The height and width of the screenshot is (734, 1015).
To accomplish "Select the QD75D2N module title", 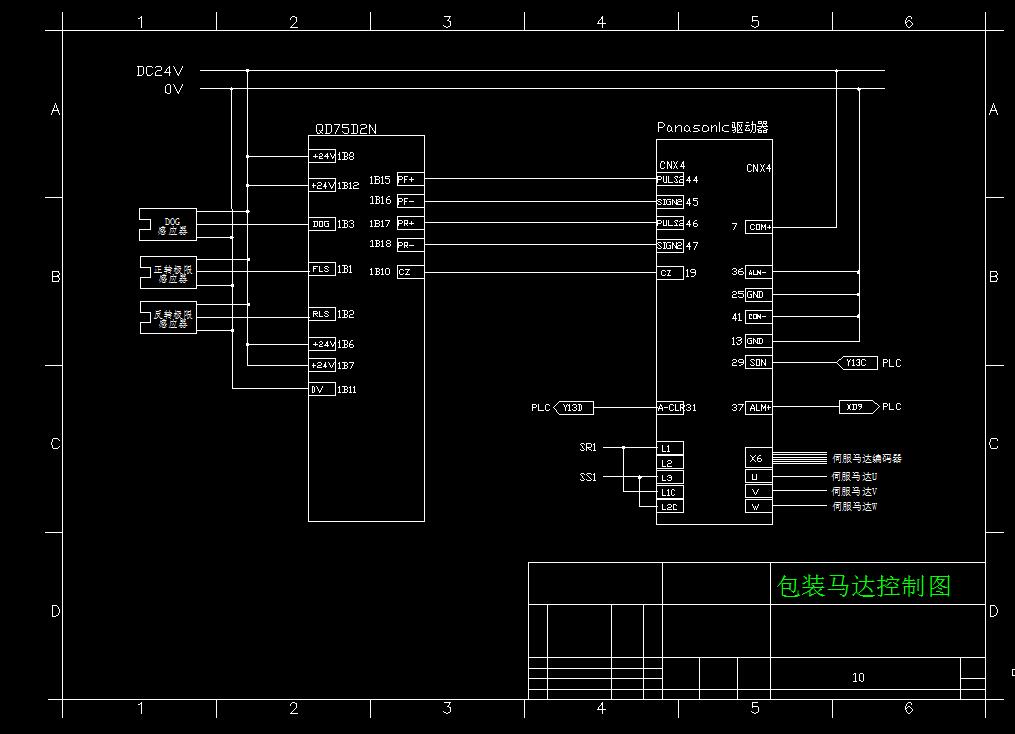I will (346, 129).
